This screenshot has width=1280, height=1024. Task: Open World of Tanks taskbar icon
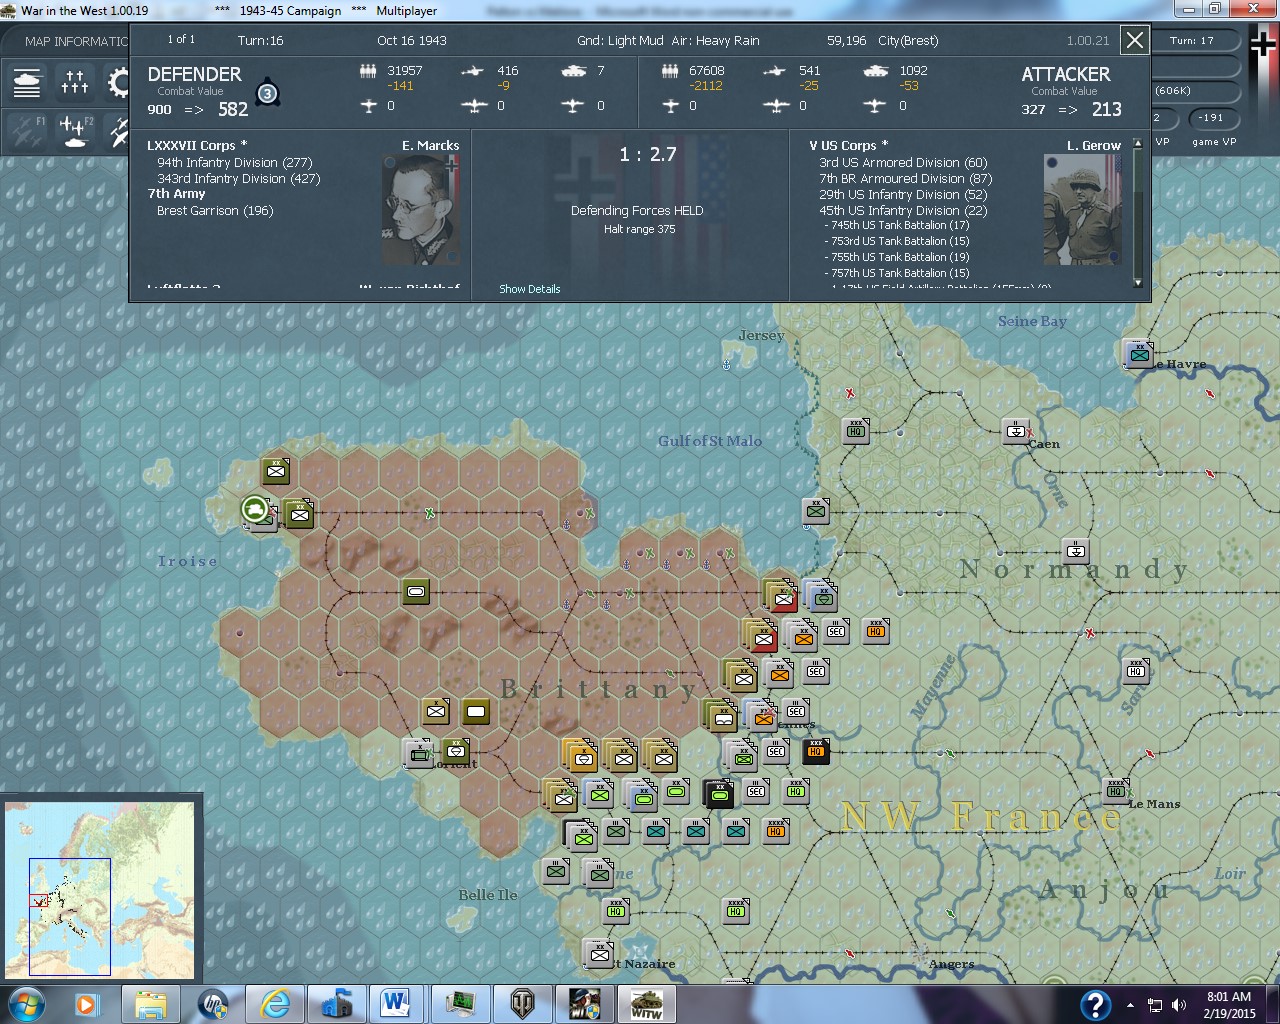coord(521,1004)
